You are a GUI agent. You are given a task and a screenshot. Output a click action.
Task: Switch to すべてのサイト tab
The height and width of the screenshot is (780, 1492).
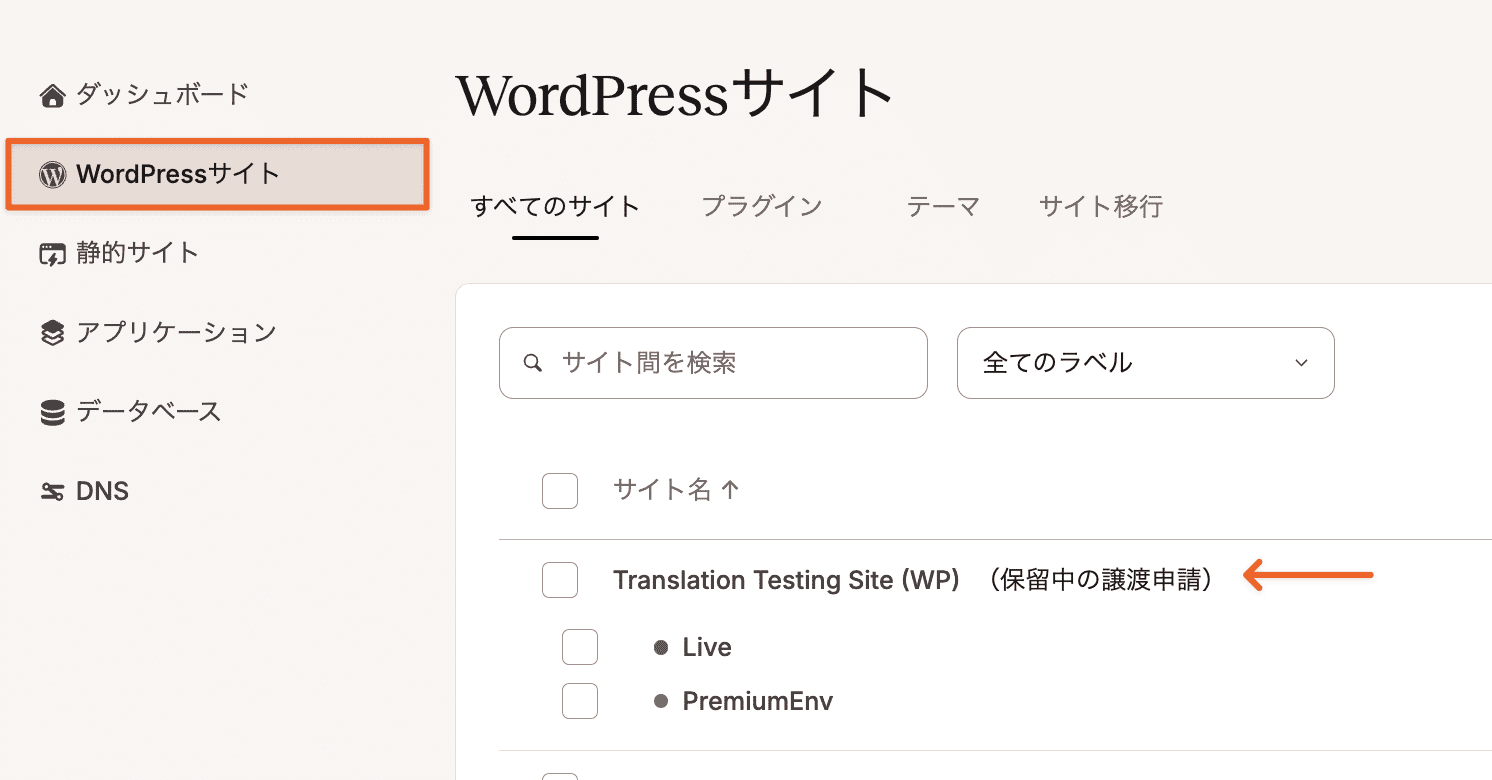555,207
